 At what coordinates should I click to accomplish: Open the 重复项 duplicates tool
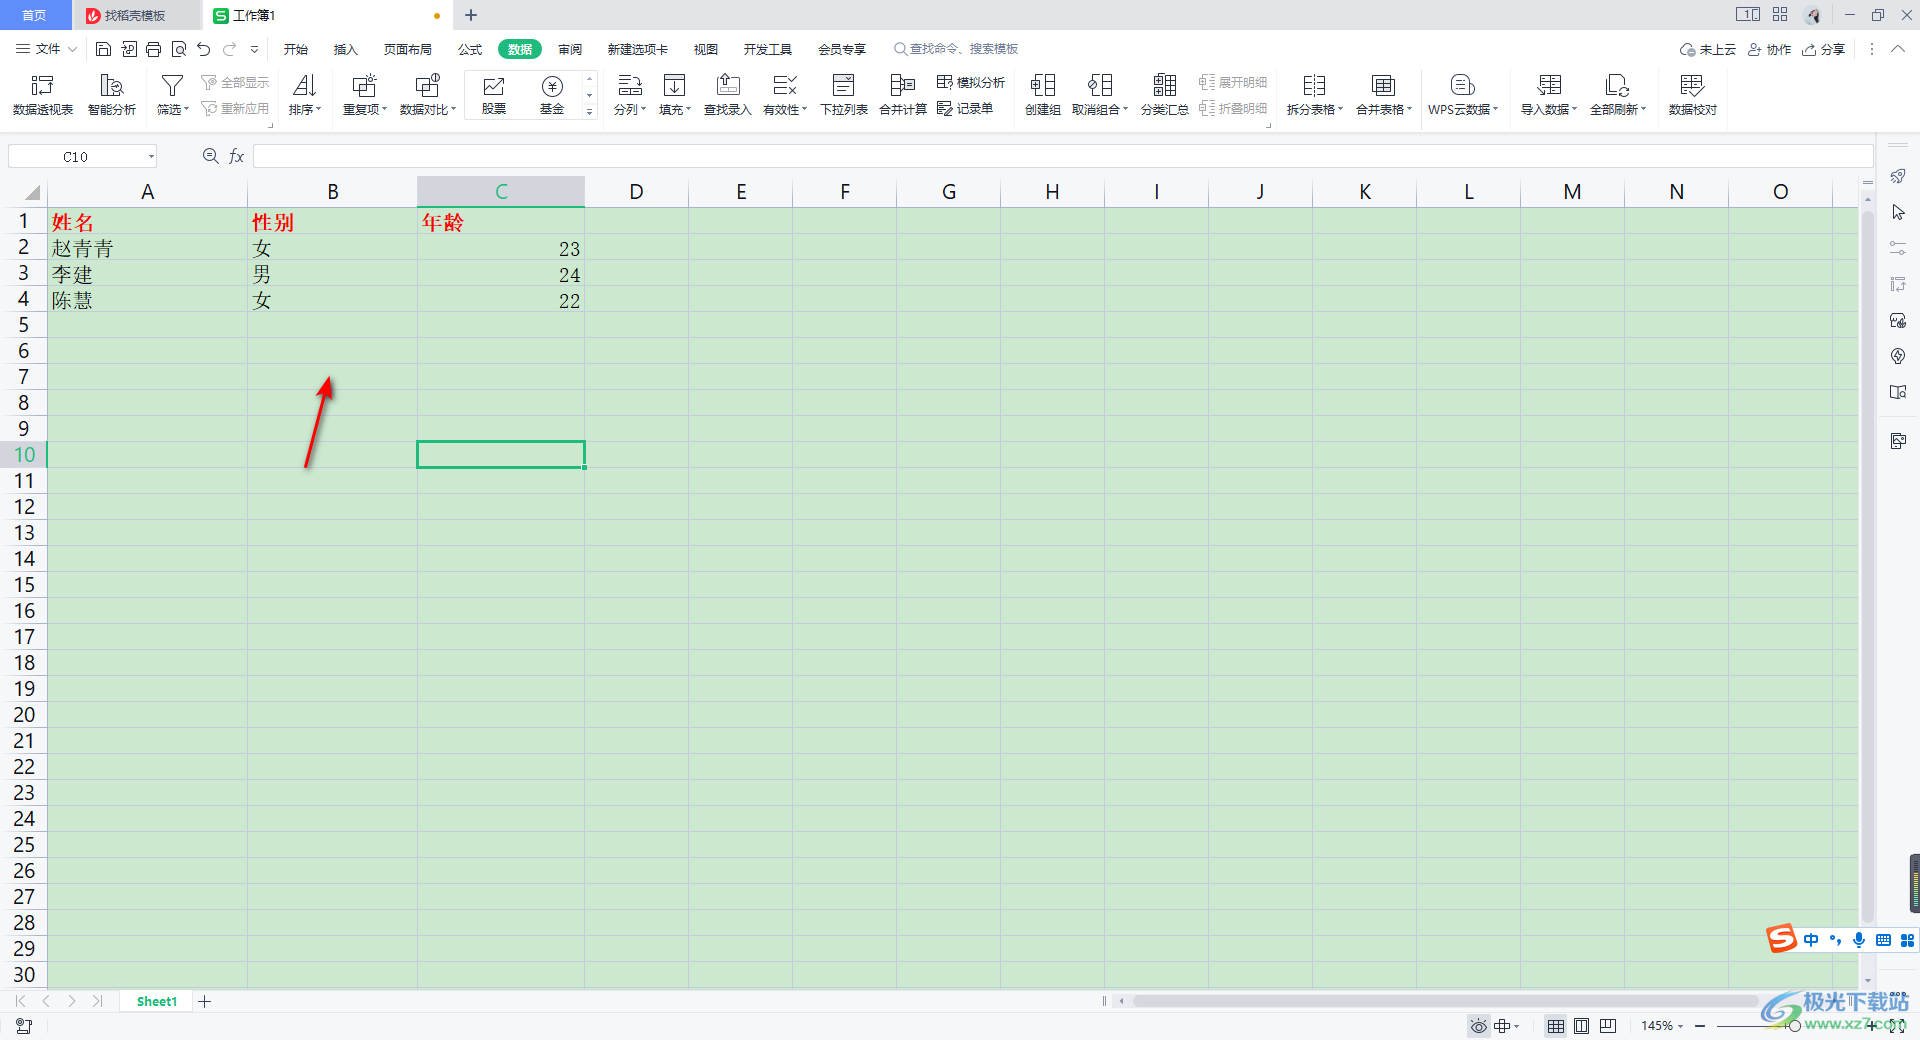(x=365, y=95)
